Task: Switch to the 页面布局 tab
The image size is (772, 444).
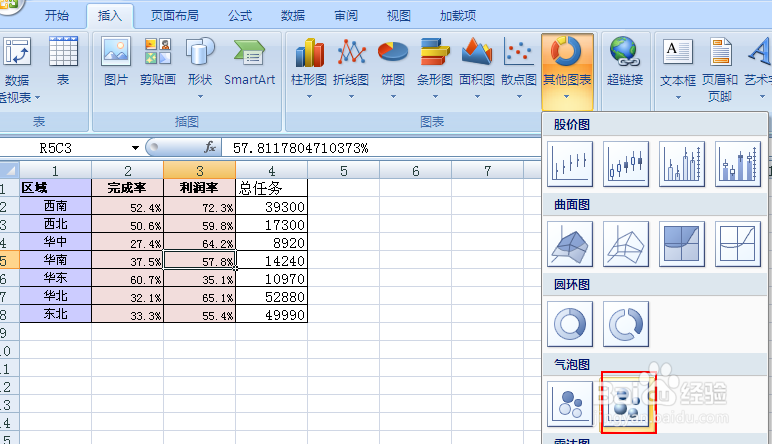Action: tap(174, 16)
